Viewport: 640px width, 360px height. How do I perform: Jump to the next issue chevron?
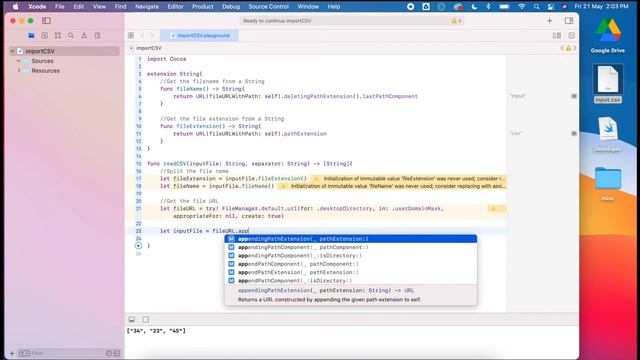(575, 48)
